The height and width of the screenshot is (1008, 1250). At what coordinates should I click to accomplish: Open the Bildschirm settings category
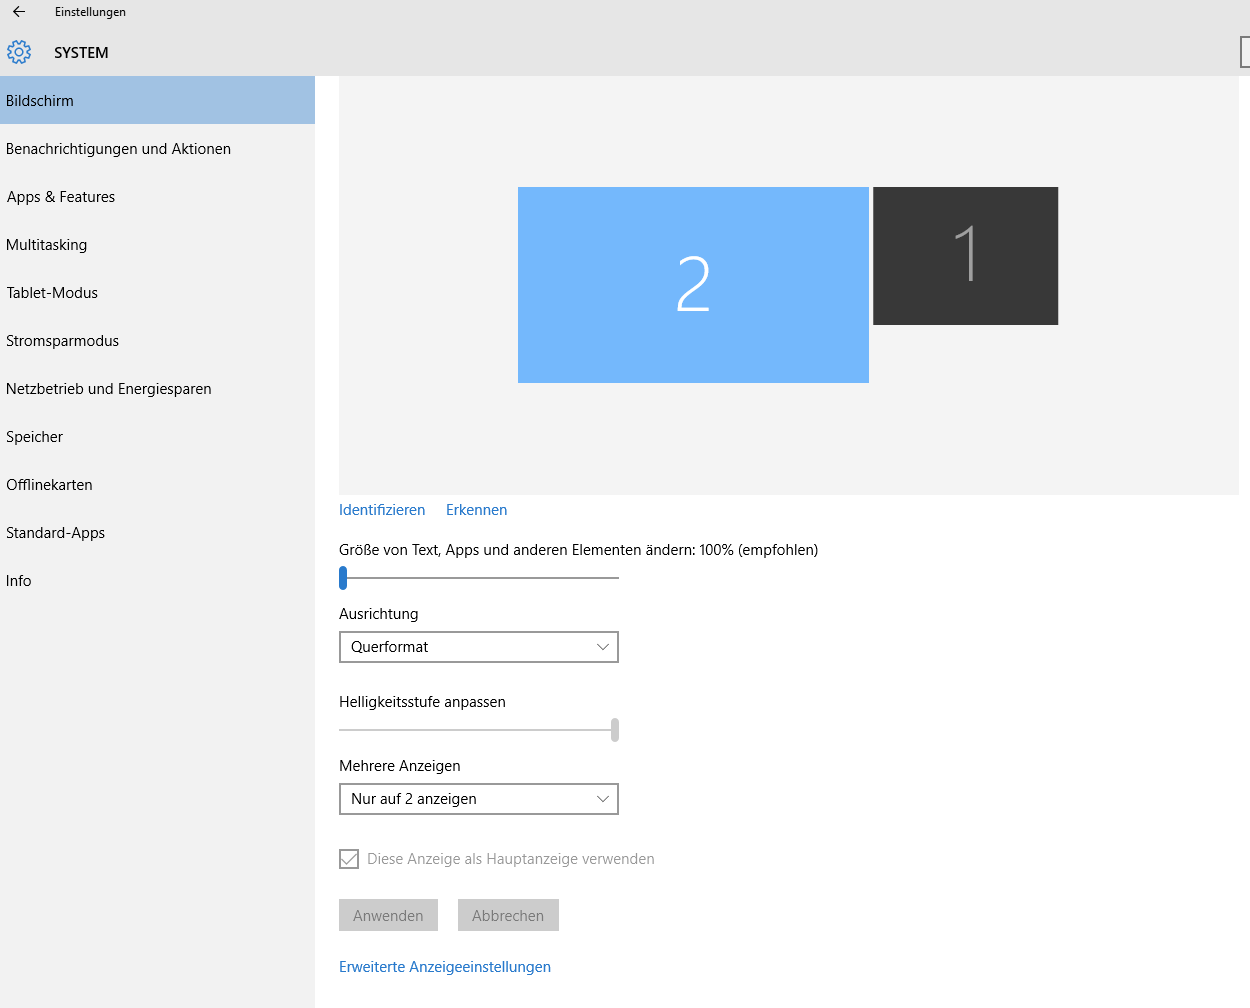(157, 100)
